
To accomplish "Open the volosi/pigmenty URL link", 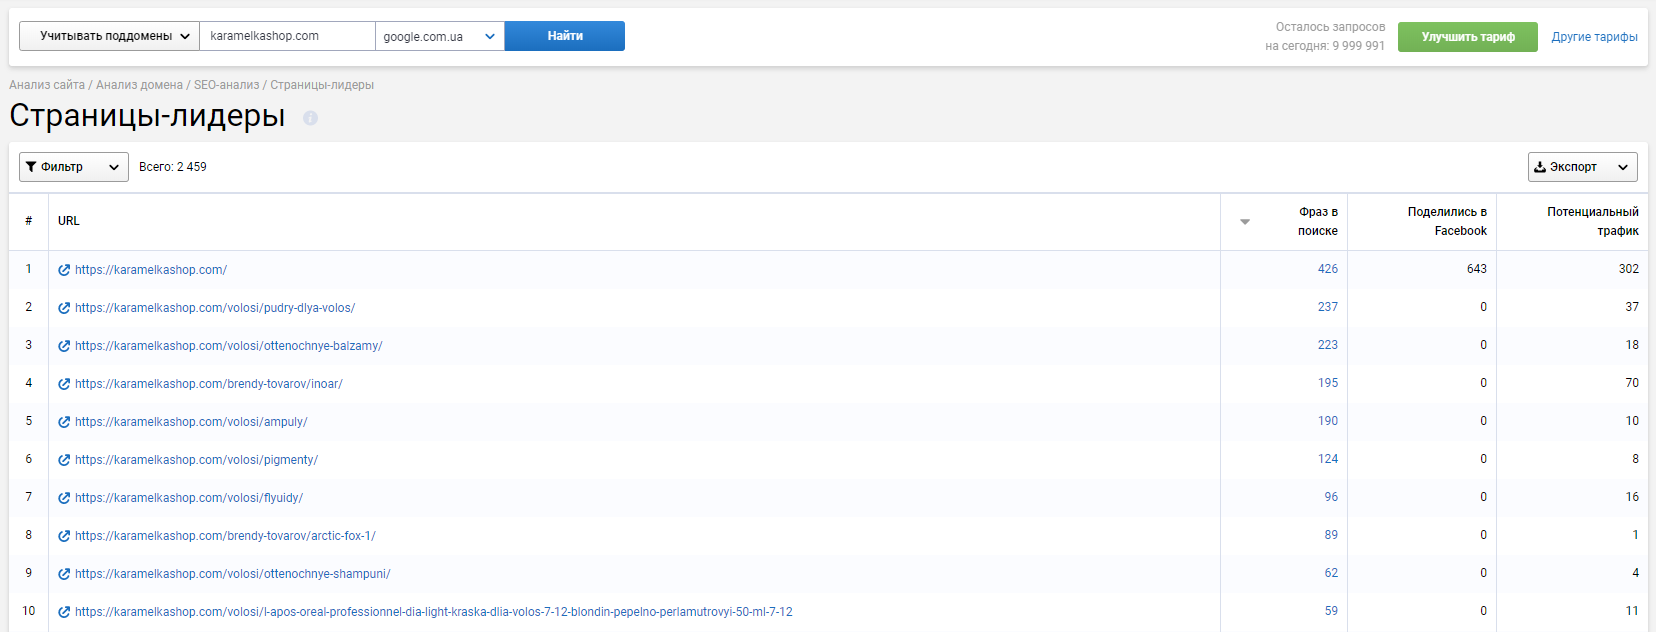I will [196, 460].
